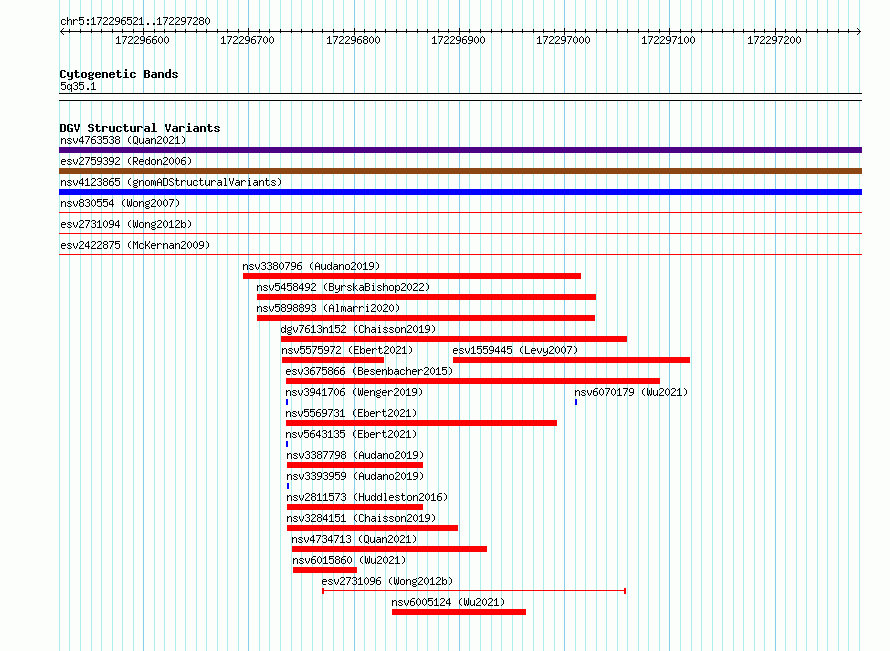Select red bar under nsv3387798 (Audano2019)
This screenshot has height=651, width=890.
(355, 465)
